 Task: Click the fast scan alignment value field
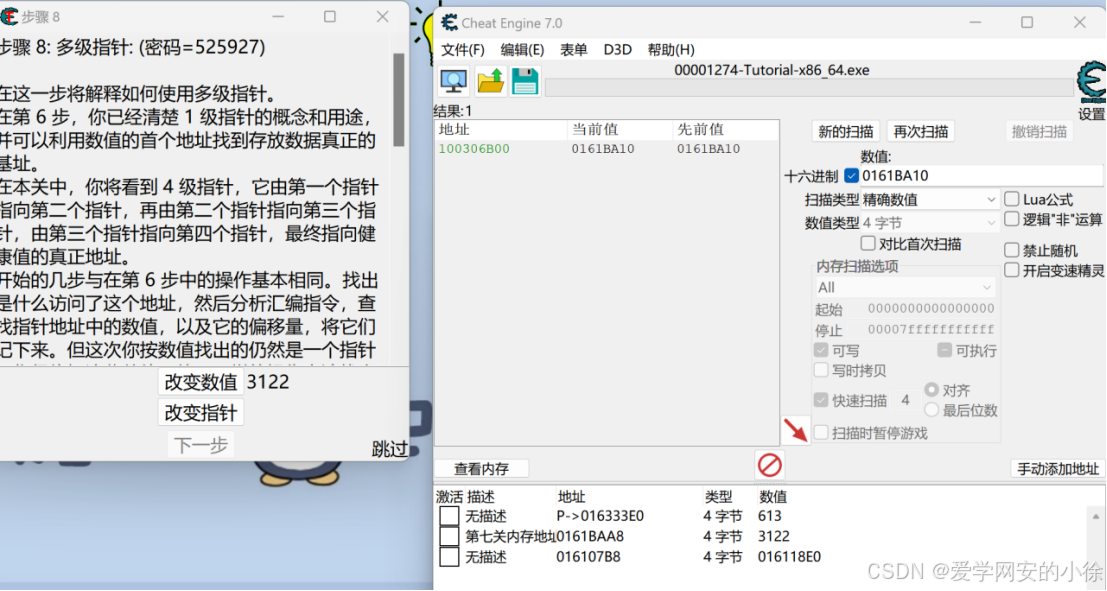[x=905, y=400]
